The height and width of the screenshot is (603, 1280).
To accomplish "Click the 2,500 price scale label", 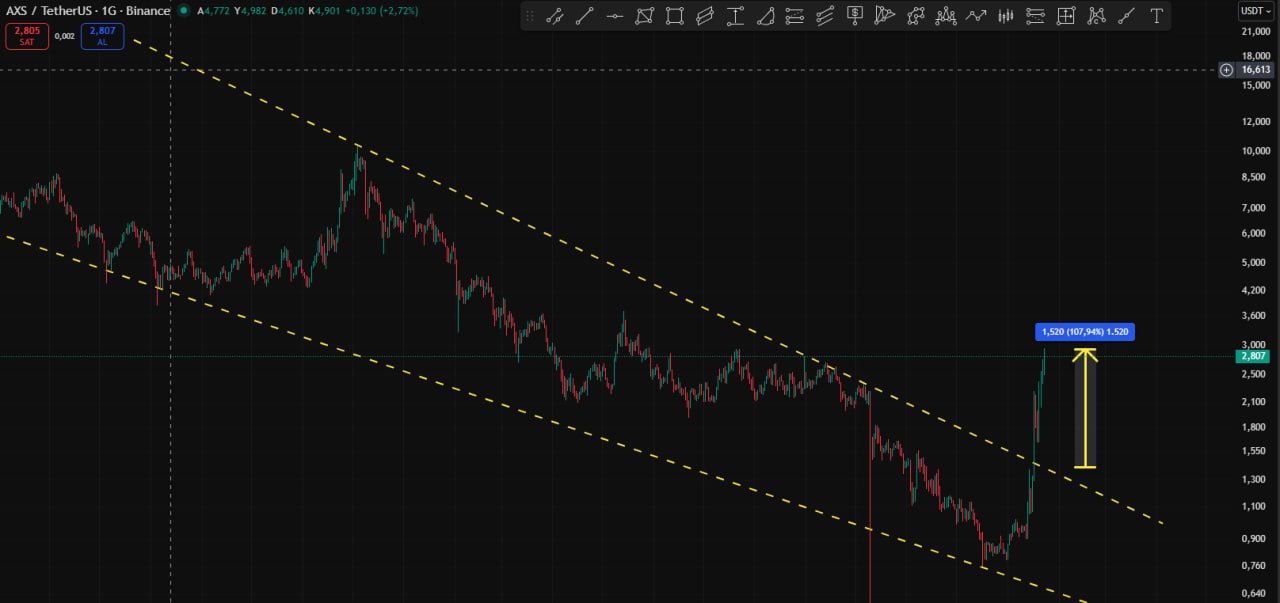I will pyautogui.click(x=1255, y=374).
